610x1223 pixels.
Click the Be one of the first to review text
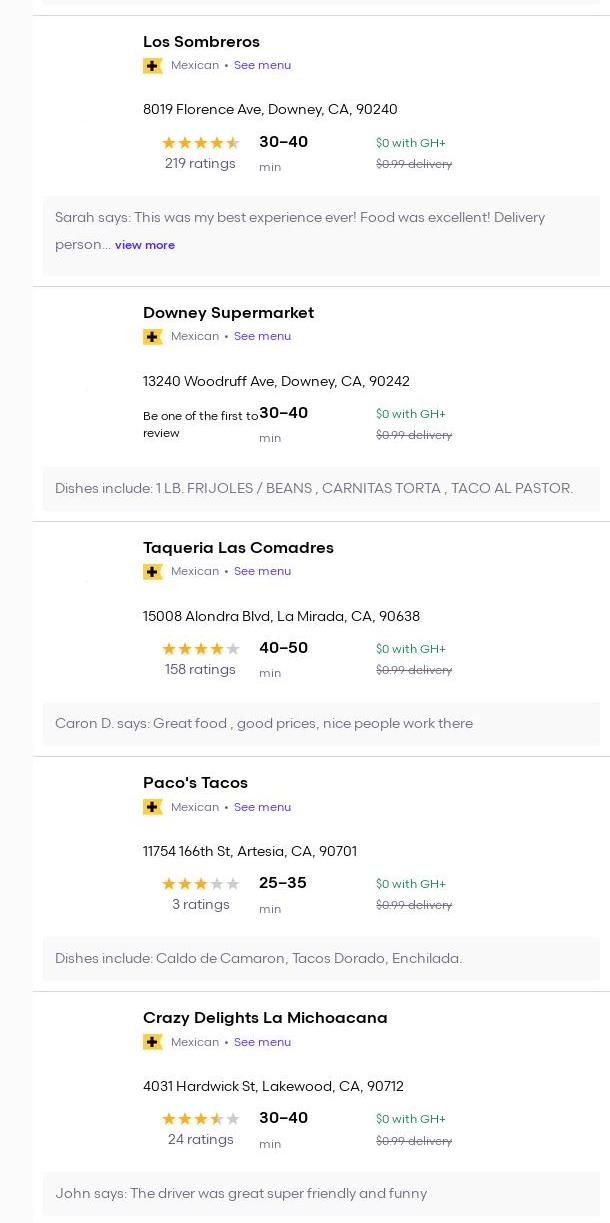click(200, 425)
